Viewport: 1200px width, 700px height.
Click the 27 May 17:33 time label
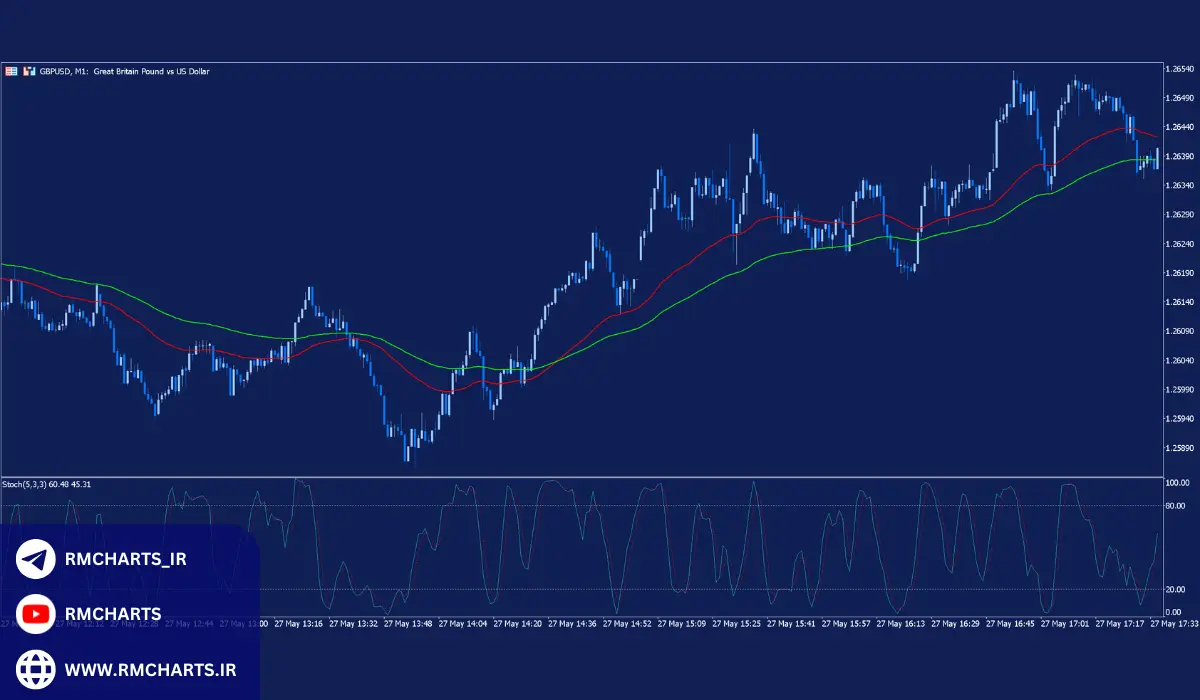click(1174, 623)
